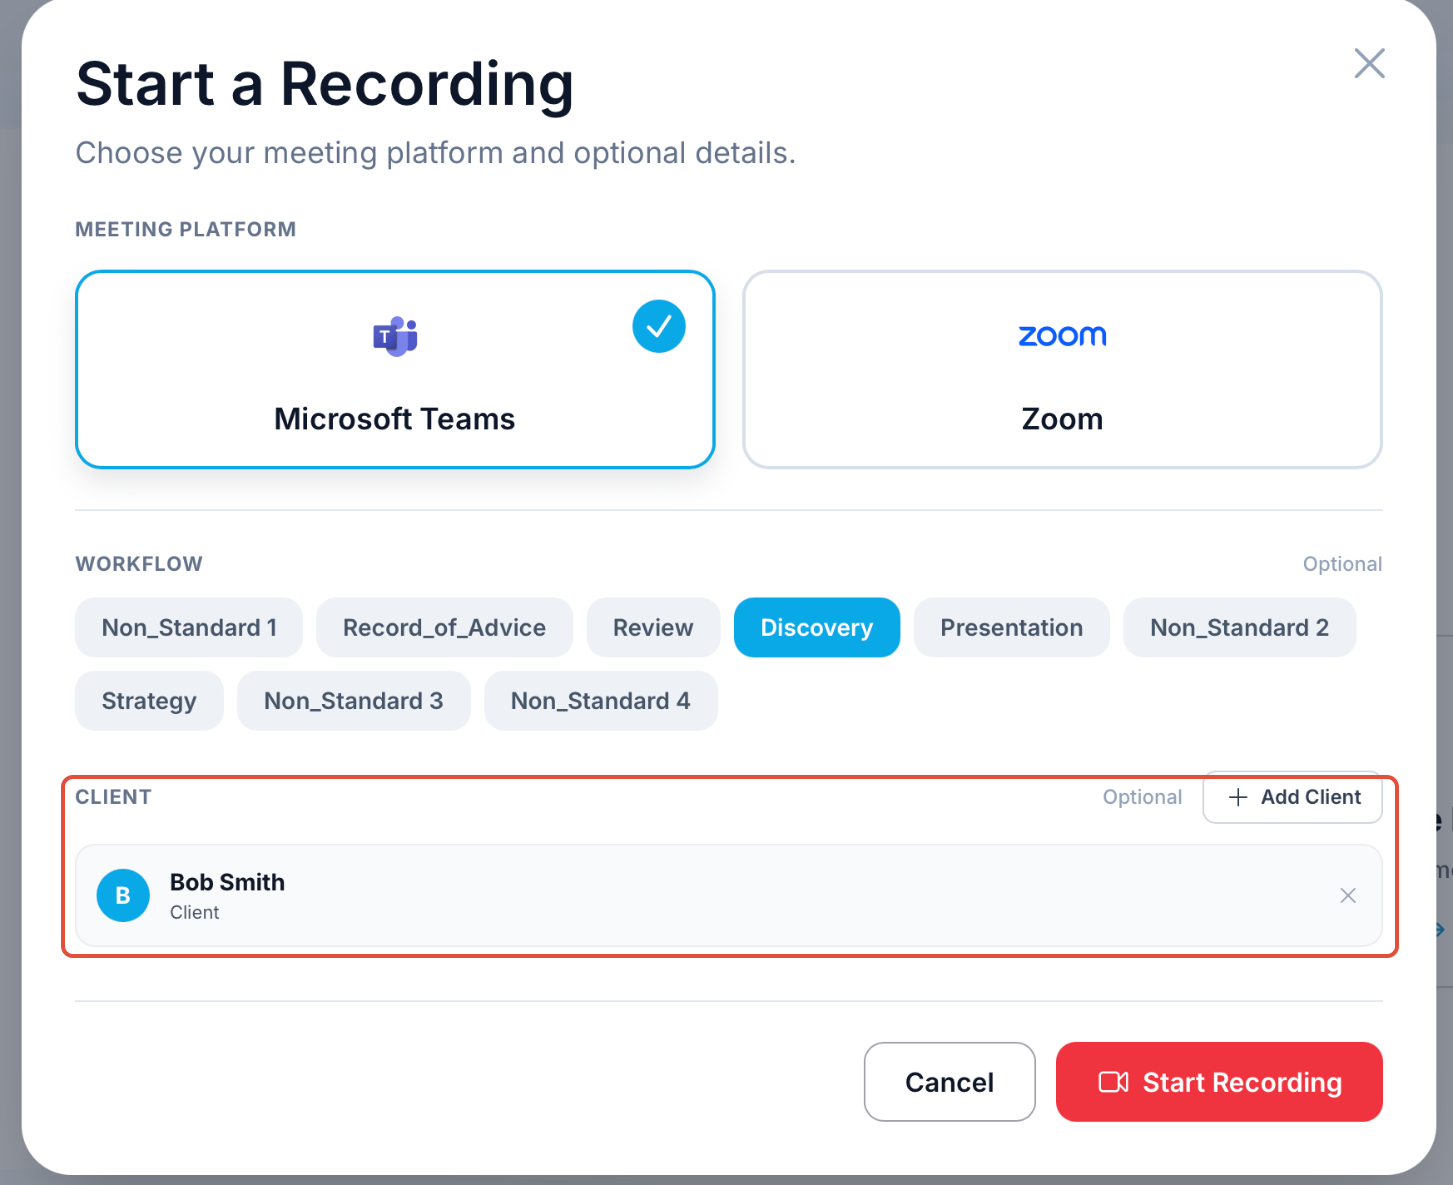This screenshot has width=1453, height=1185.
Task: Click the Zoom logo icon
Action: click(x=1062, y=336)
